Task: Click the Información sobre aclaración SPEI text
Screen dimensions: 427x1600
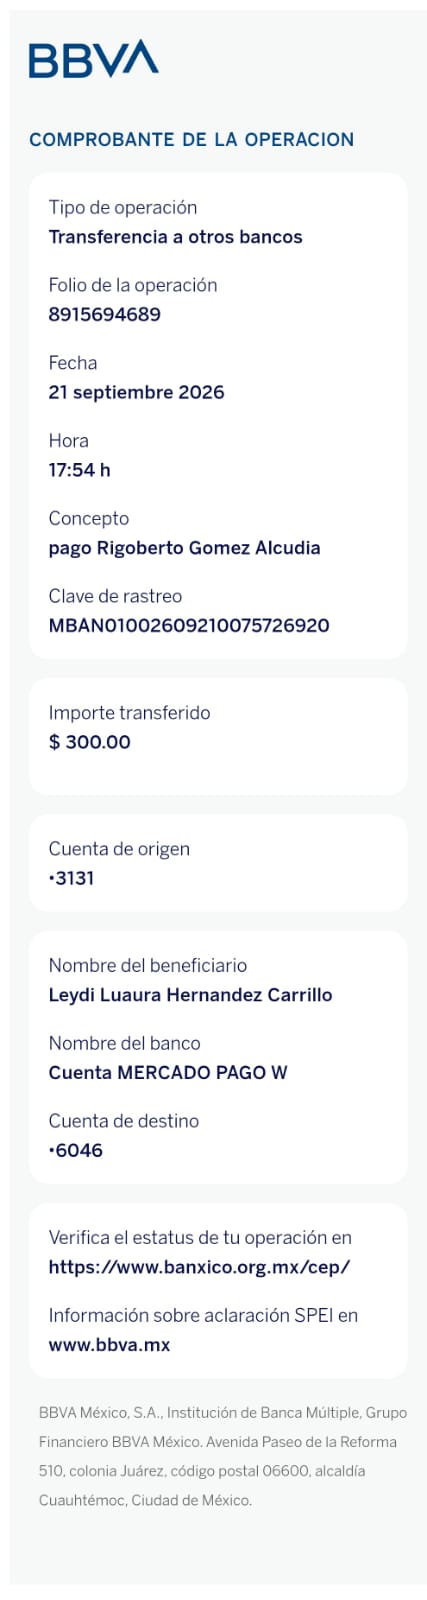Action: point(203,1316)
